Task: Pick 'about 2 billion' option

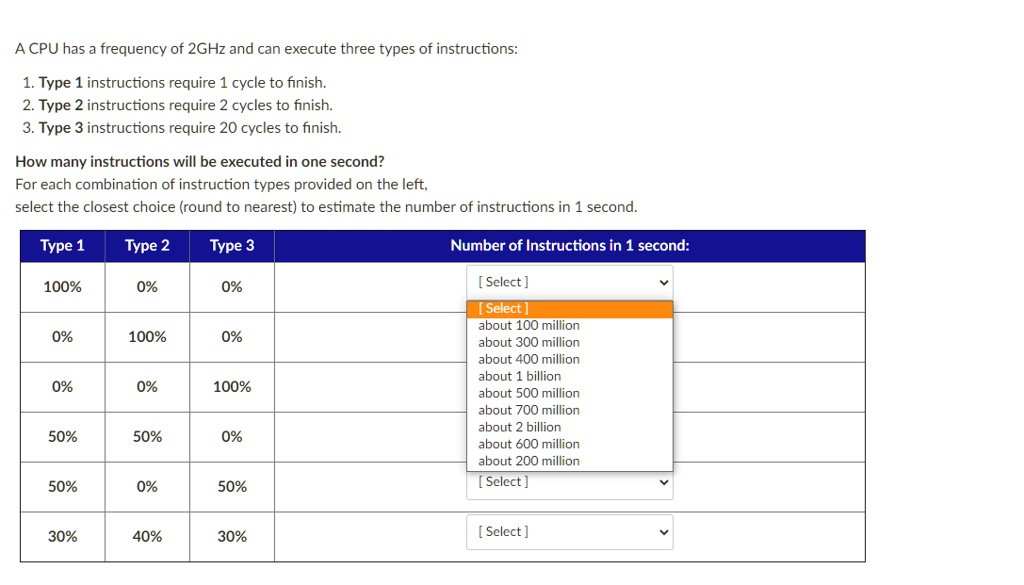Action: point(569,427)
